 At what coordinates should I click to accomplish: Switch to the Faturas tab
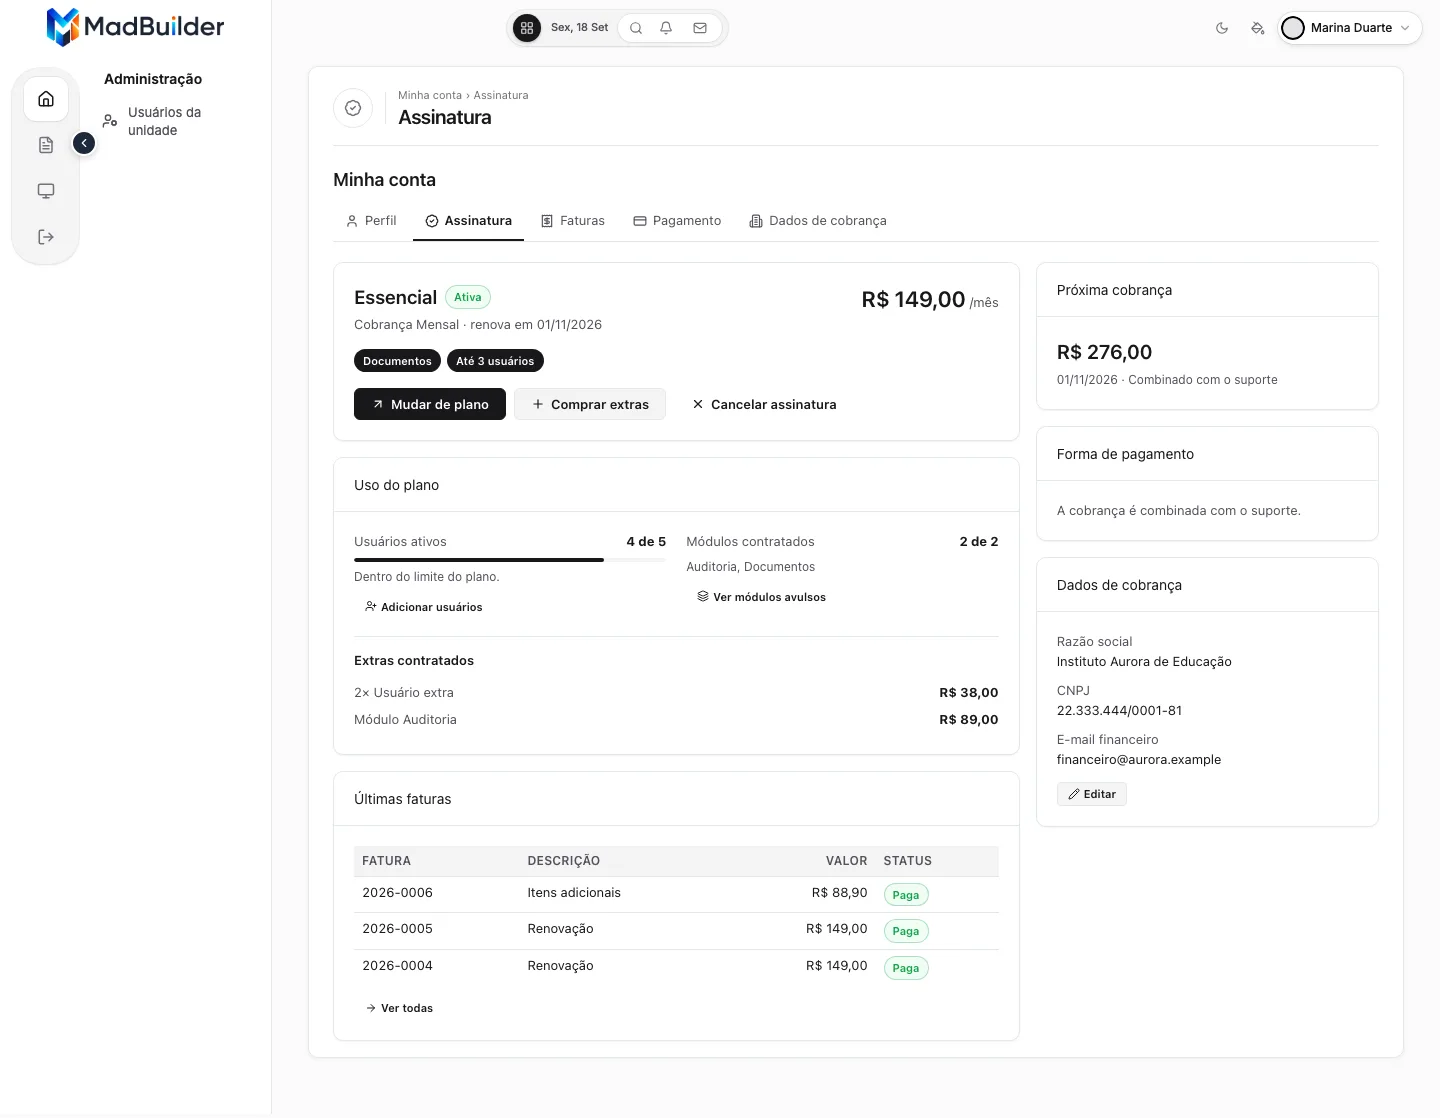tap(573, 221)
